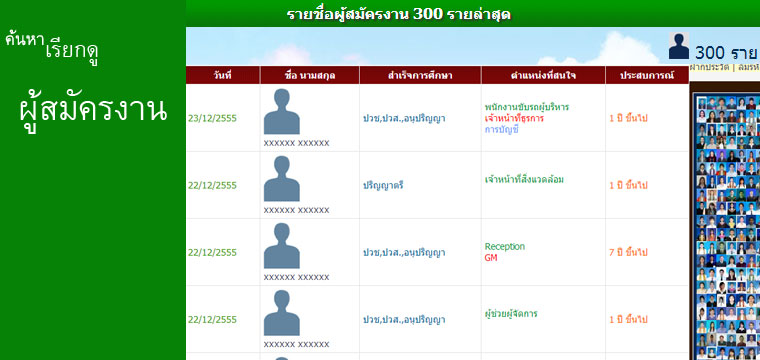The width and height of the screenshot is (760, 360).
Task: Click avatar in the เจ้าหน้าที่สิ่งแวดล้อม row
Action: [282, 178]
